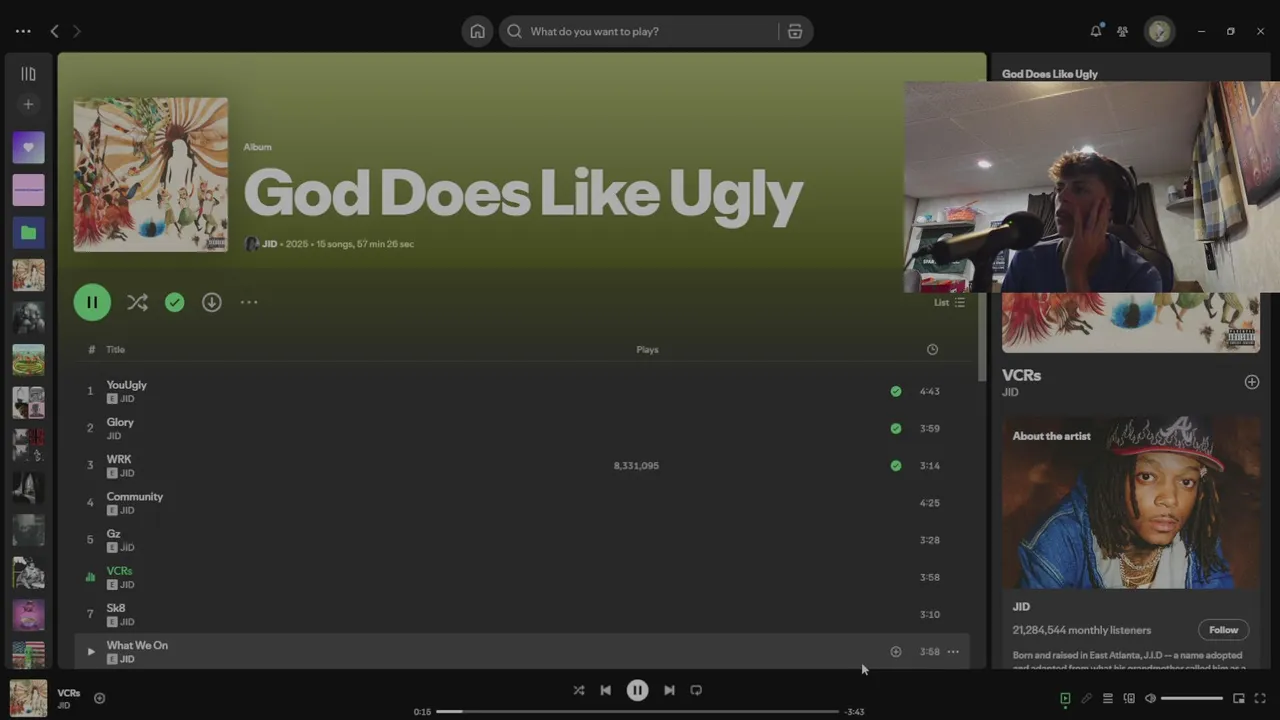Screen dimensions: 1280x720
Task: Select the Gz track
Action: (520, 540)
